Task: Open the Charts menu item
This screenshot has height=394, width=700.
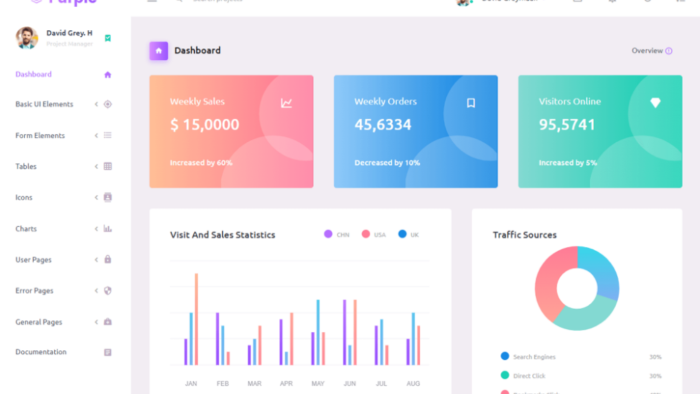Action: [26, 228]
